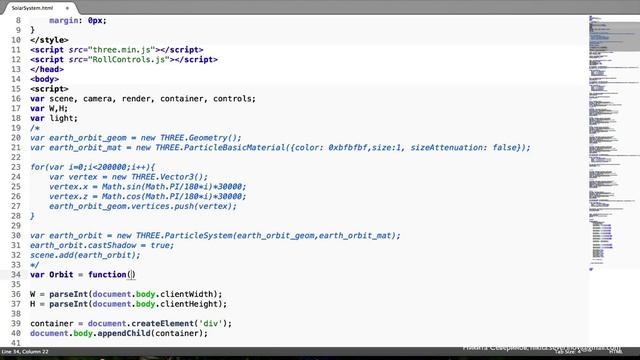
Task: Click the 'var light;' declaration
Action: [x=54, y=118]
